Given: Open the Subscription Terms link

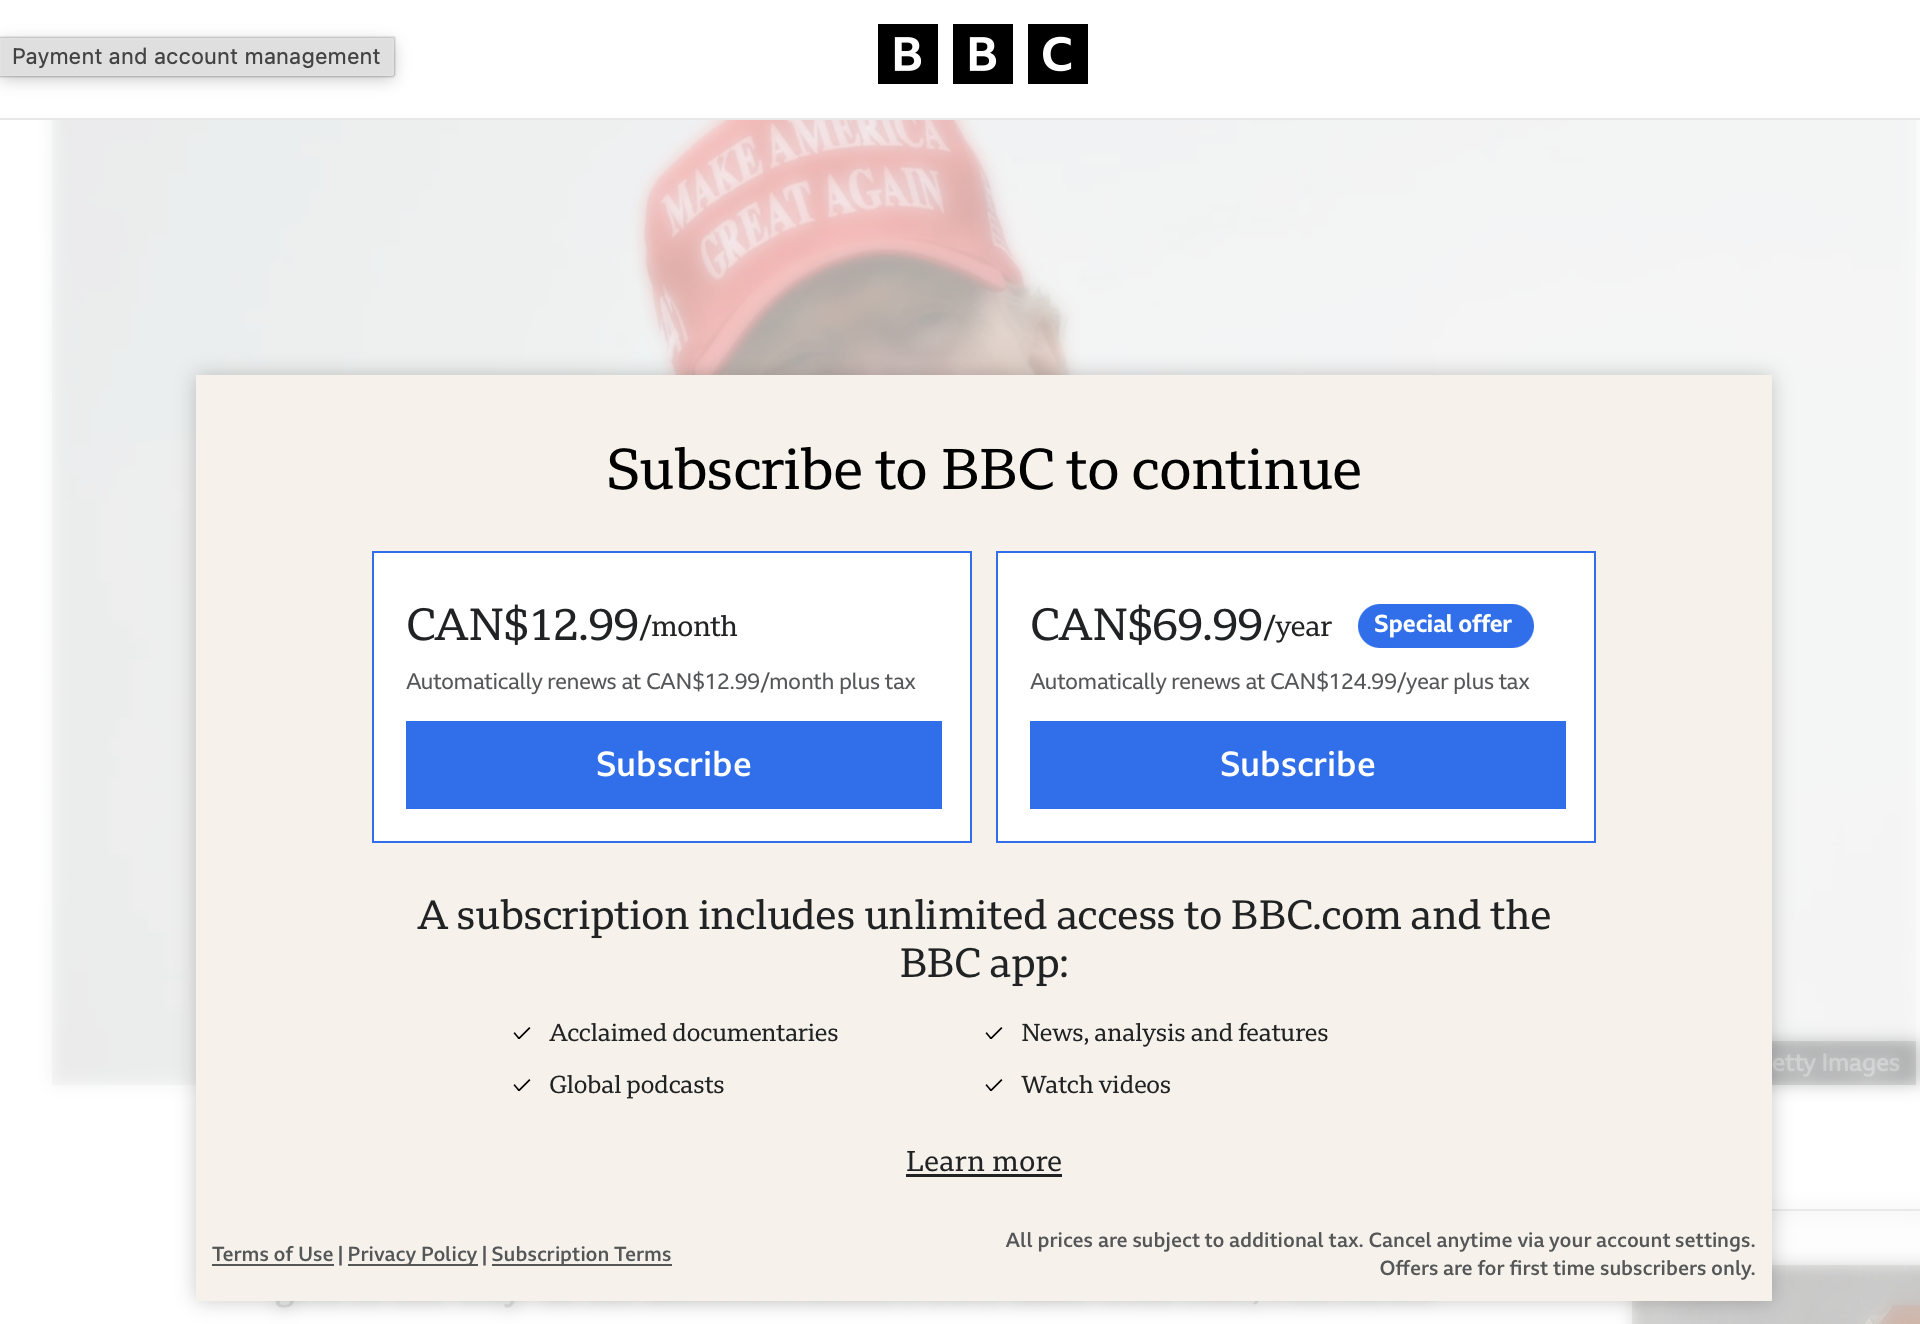Looking at the screenshot, I should click(x=581, y=1254).
